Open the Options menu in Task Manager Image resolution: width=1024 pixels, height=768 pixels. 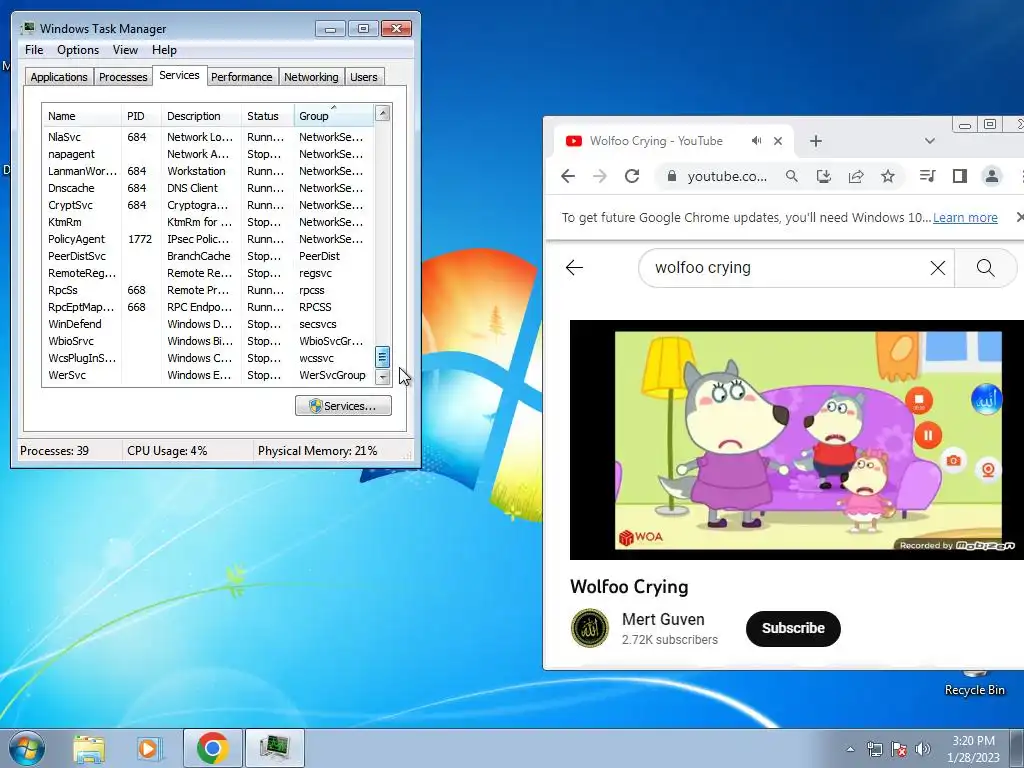tap(78, 50)
